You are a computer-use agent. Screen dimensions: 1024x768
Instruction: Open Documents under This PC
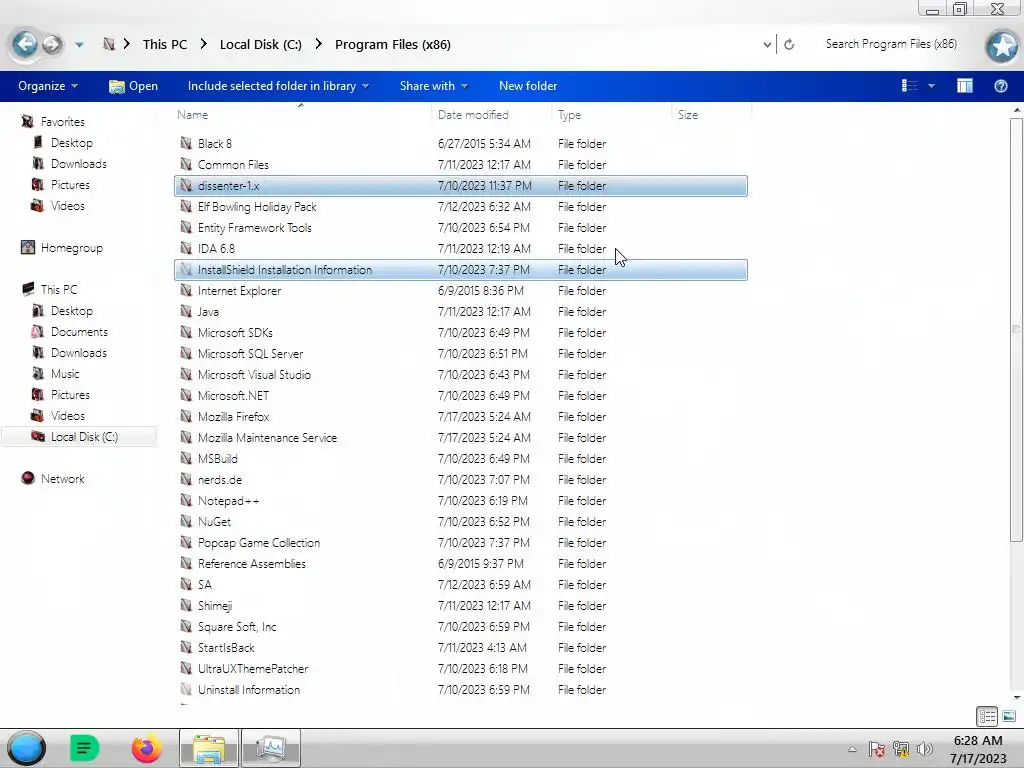coord(79,332)
